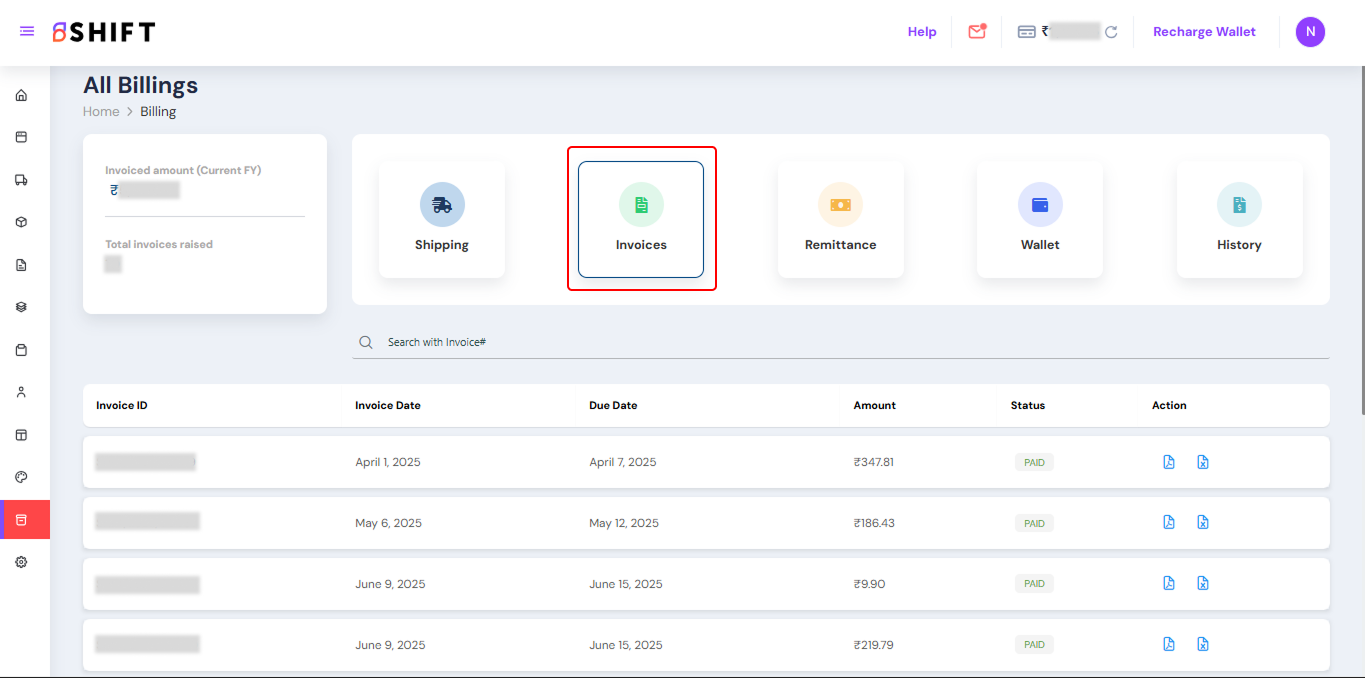The image size is (1365, 678).
Task: Click the Recharge Wallet button
Action: tap(1204, 32)
